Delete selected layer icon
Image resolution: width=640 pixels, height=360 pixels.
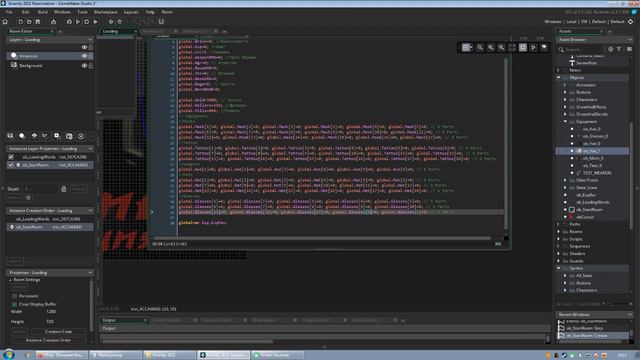point(81,136)
